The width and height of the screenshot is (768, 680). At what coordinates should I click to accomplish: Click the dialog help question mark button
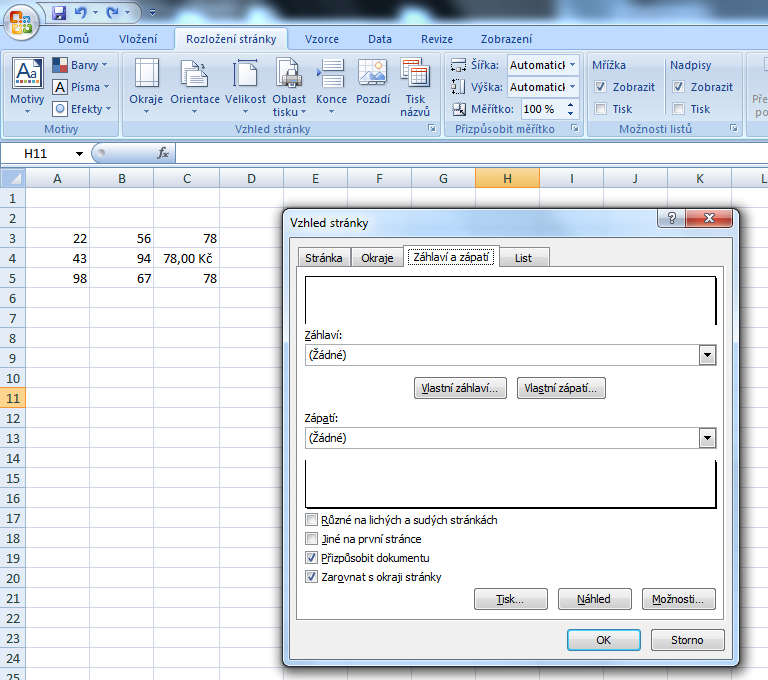point(672,218)
